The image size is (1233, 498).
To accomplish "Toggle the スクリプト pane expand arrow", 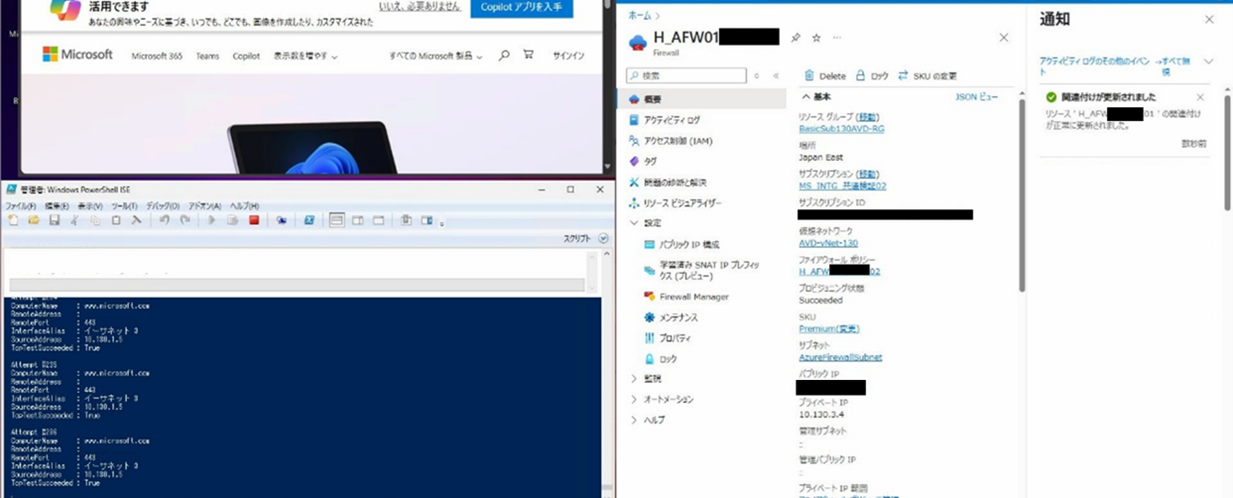I will tap(603, 239).
